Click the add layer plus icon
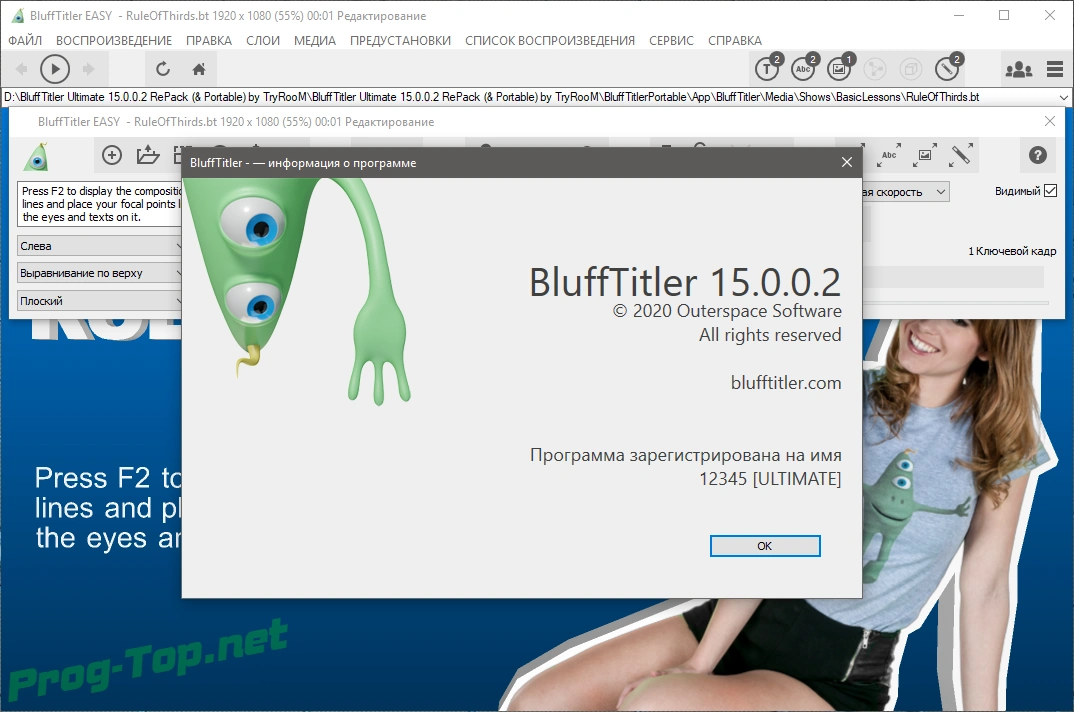Viewport: 1074px width, 712px height. click(112, 155)
